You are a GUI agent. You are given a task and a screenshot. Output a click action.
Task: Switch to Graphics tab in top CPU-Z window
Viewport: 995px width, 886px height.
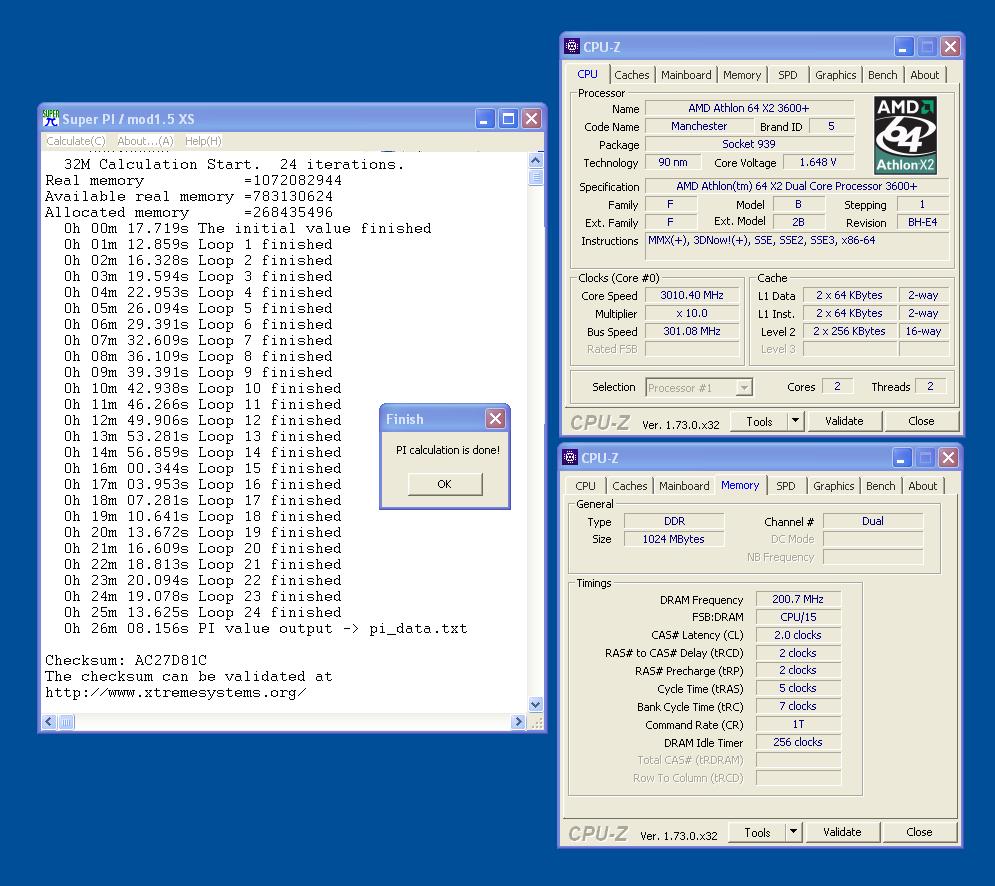click(x=835, y=75)
